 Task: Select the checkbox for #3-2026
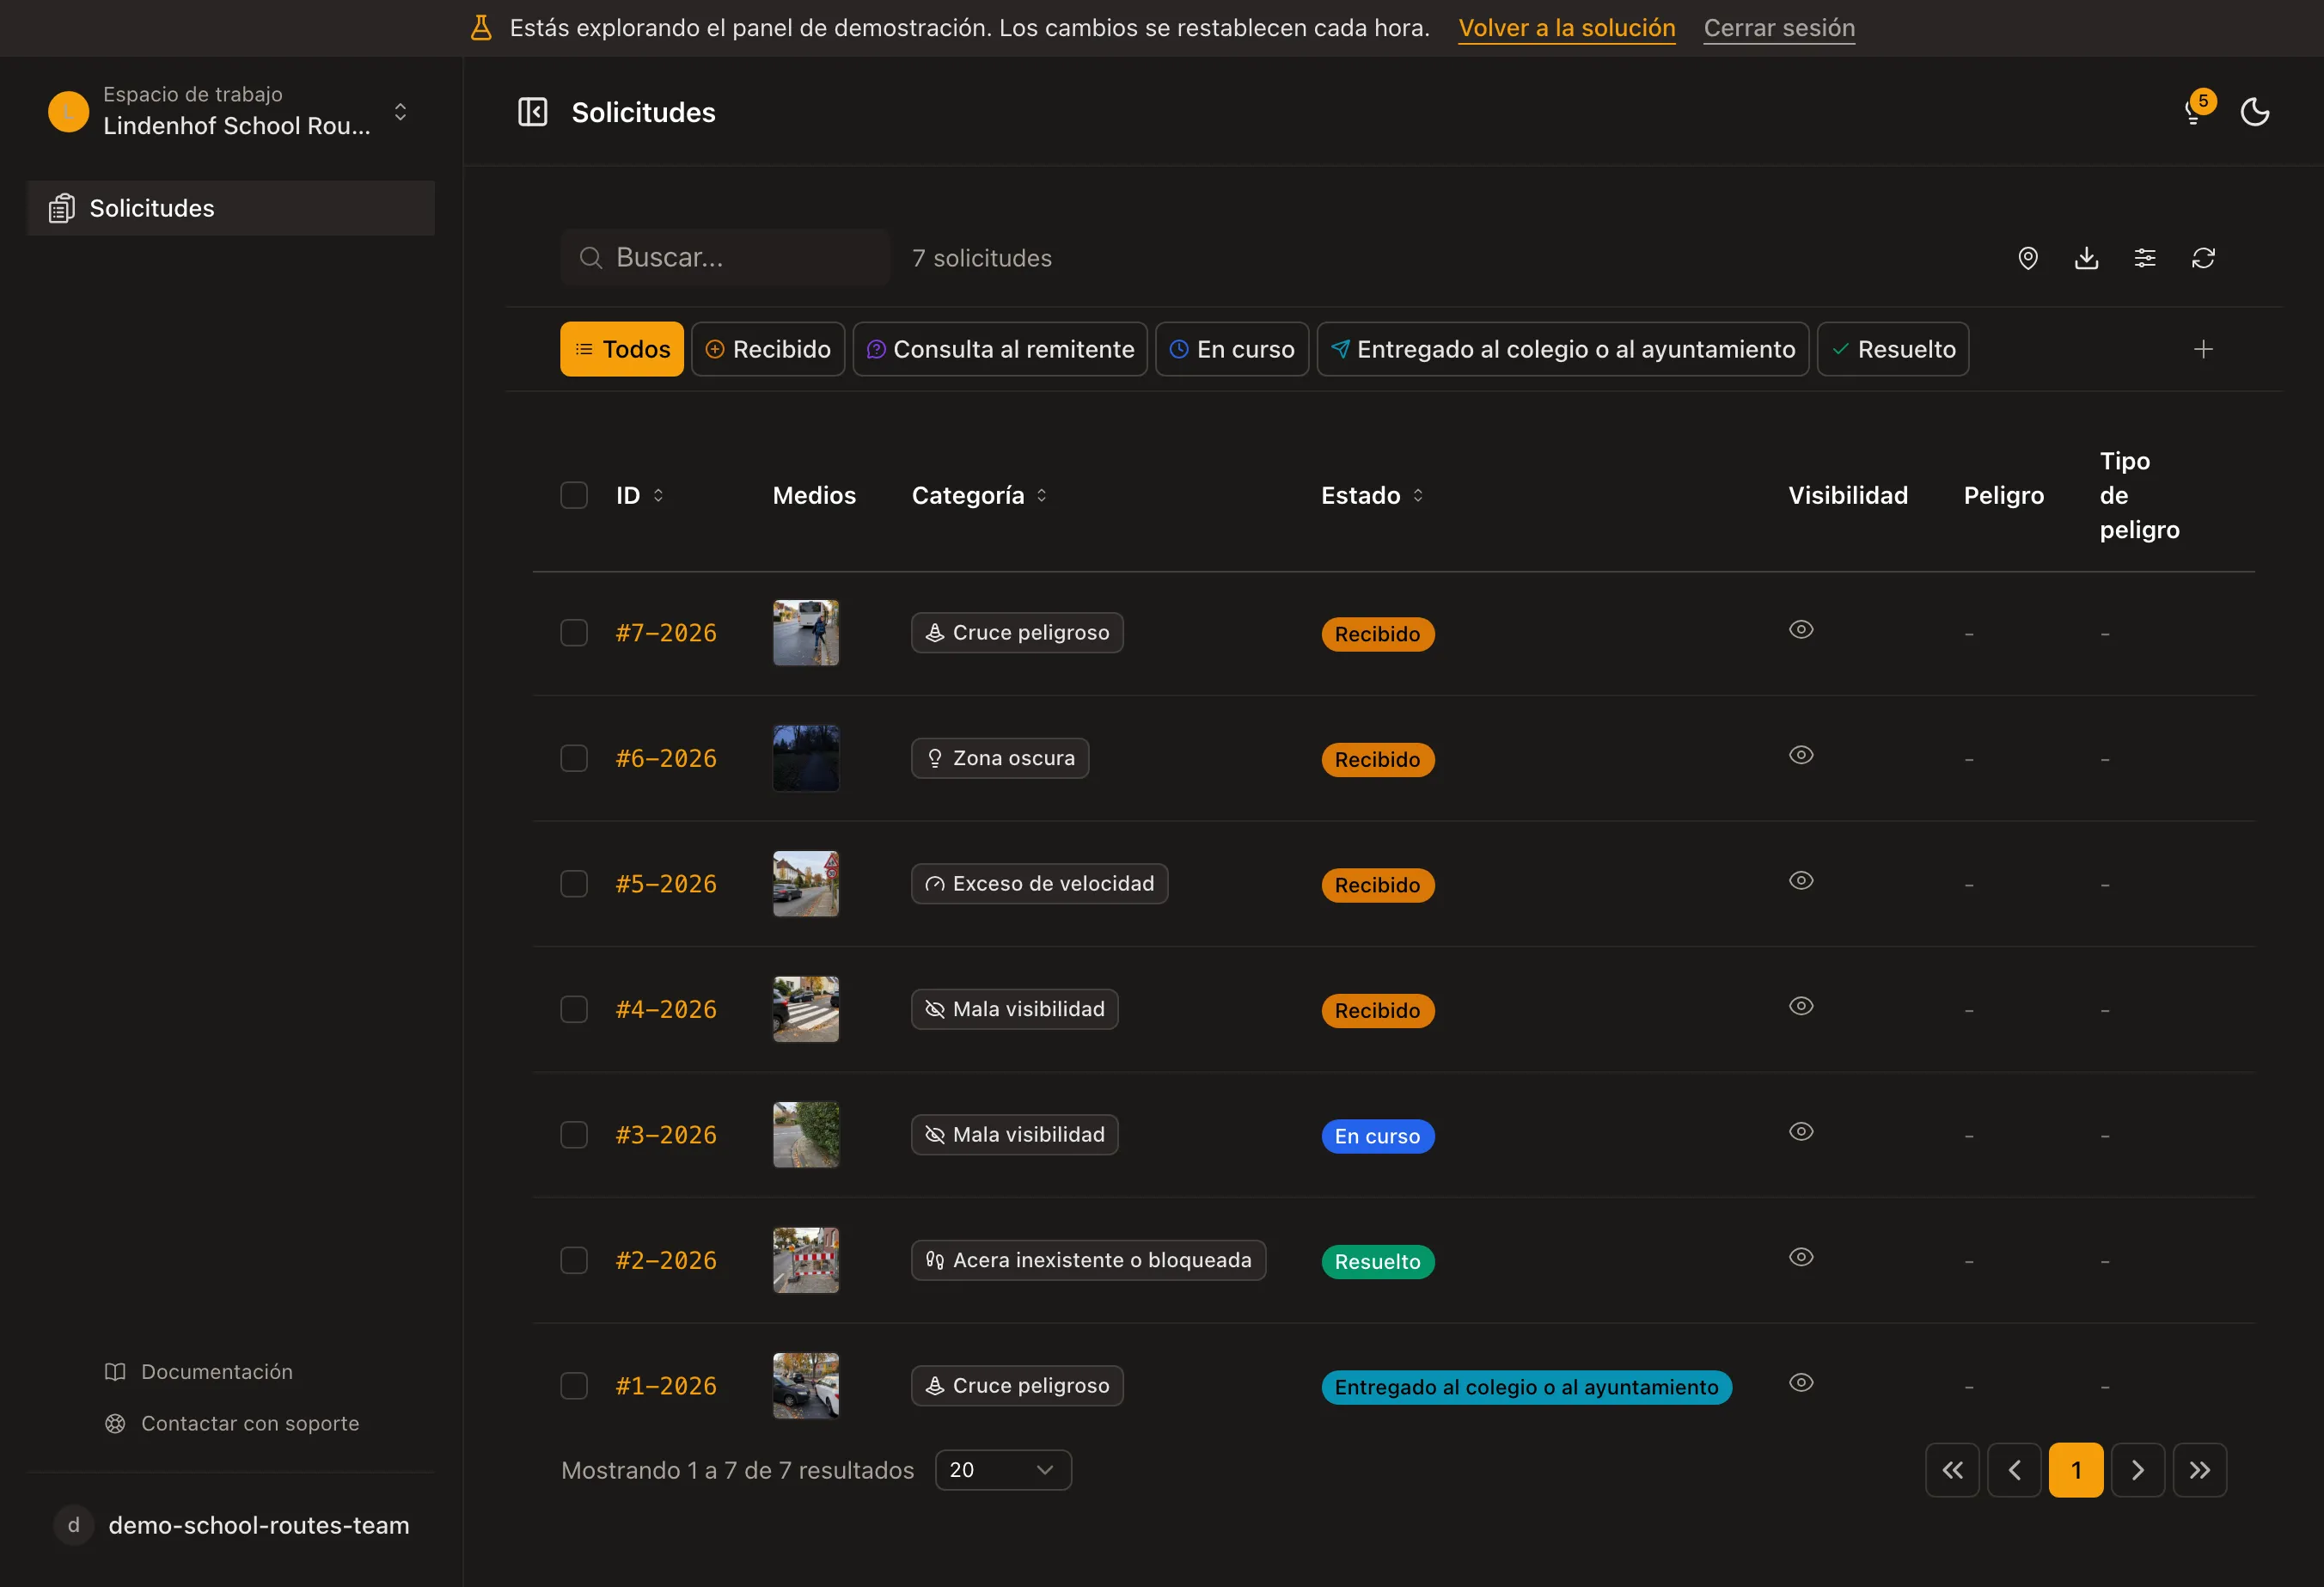point(574,1135)
